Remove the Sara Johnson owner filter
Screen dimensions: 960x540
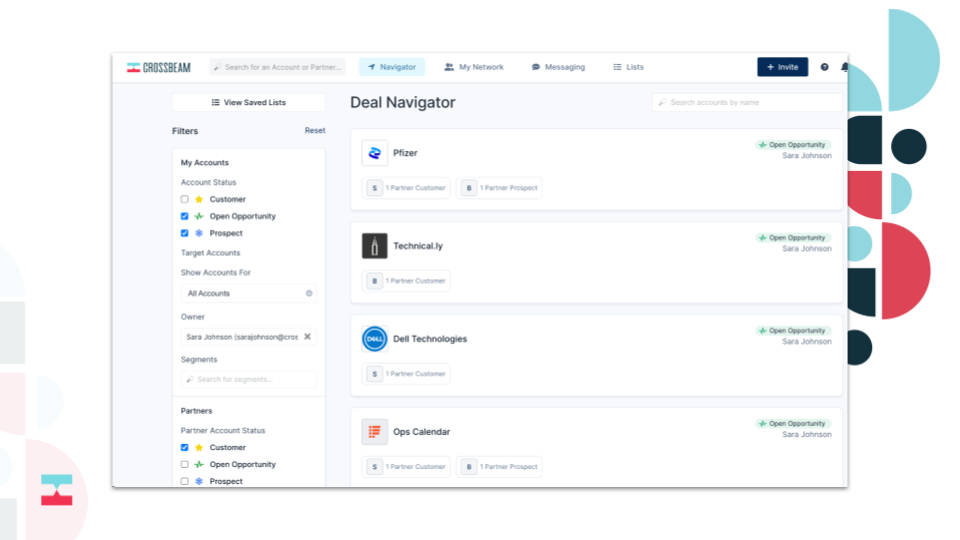coord(307,337)
